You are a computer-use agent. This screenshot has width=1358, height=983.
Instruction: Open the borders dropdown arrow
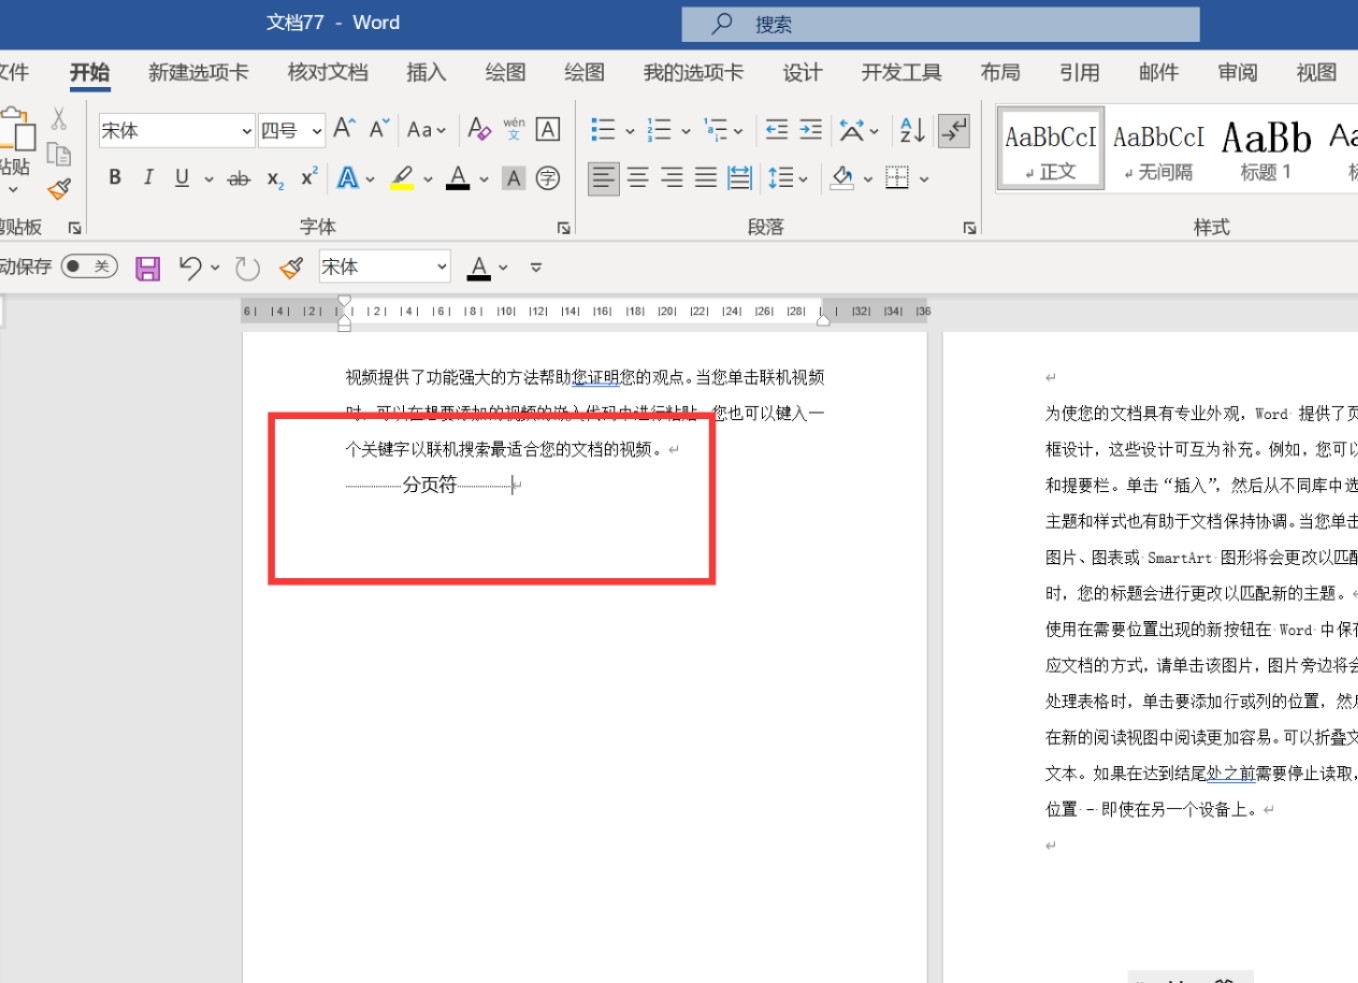(x=924, y=180)
